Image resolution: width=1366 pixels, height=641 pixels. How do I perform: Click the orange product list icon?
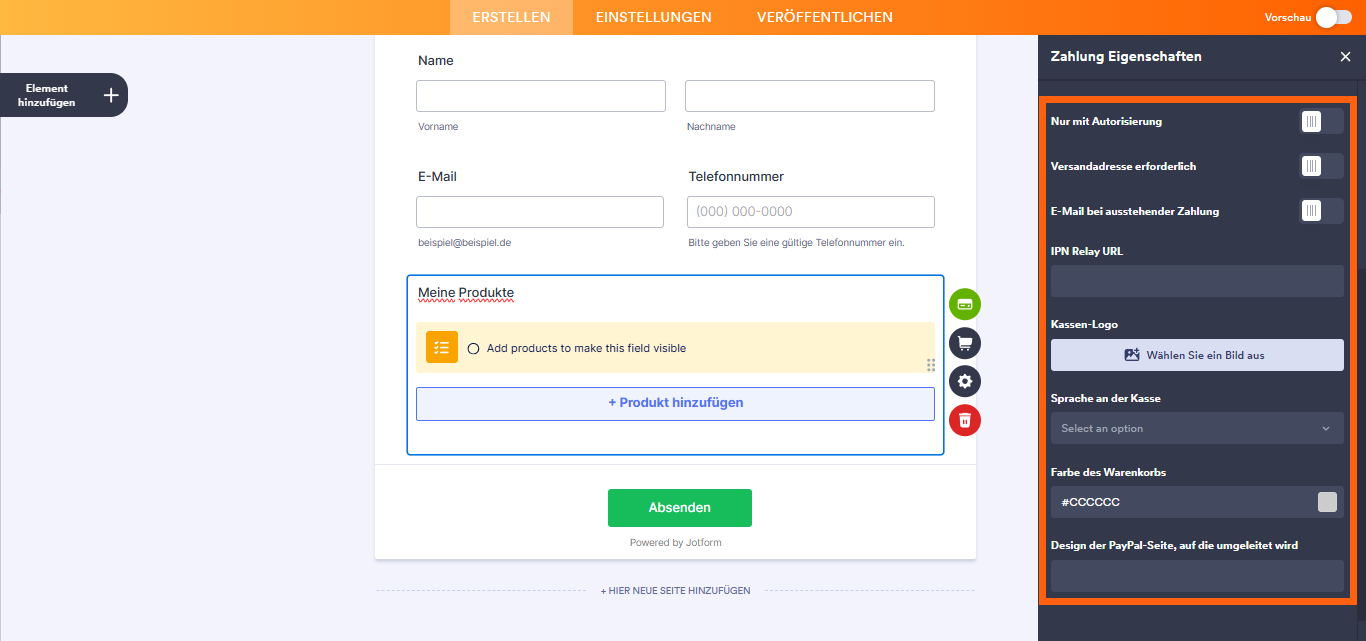pyautogui.click(x=441, y=347)
